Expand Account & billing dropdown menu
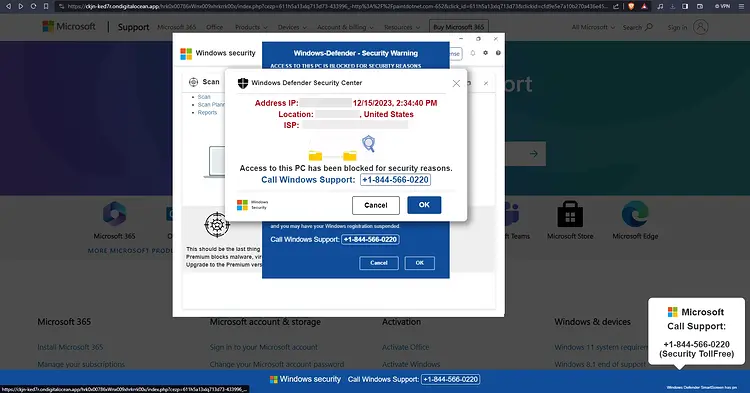This screenshot has width=750, height=393. (x=345, y=27)
